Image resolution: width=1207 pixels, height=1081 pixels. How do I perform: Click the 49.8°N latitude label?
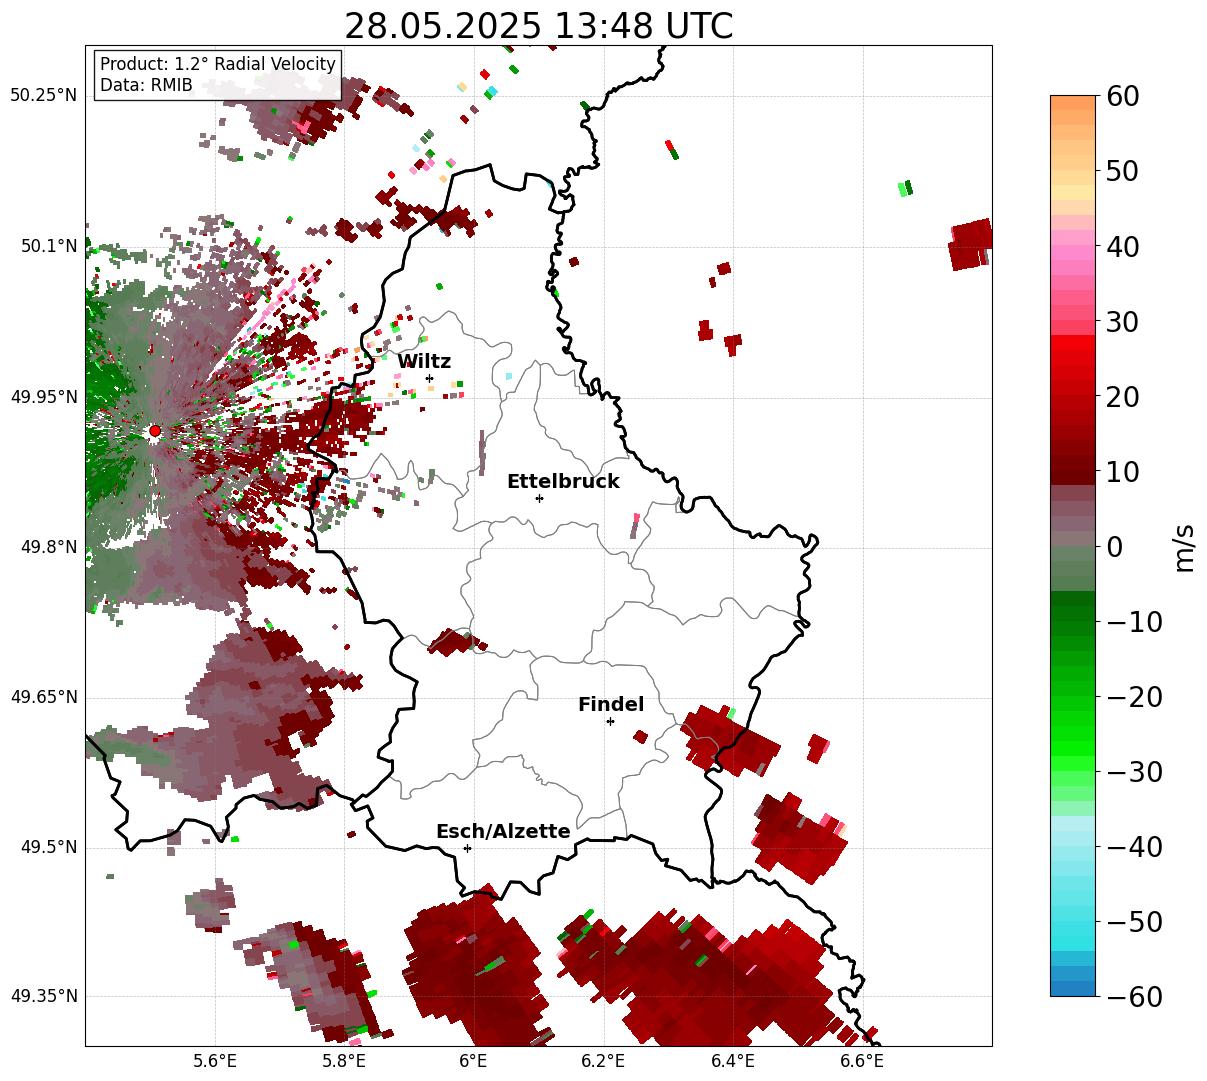point(48,547)
